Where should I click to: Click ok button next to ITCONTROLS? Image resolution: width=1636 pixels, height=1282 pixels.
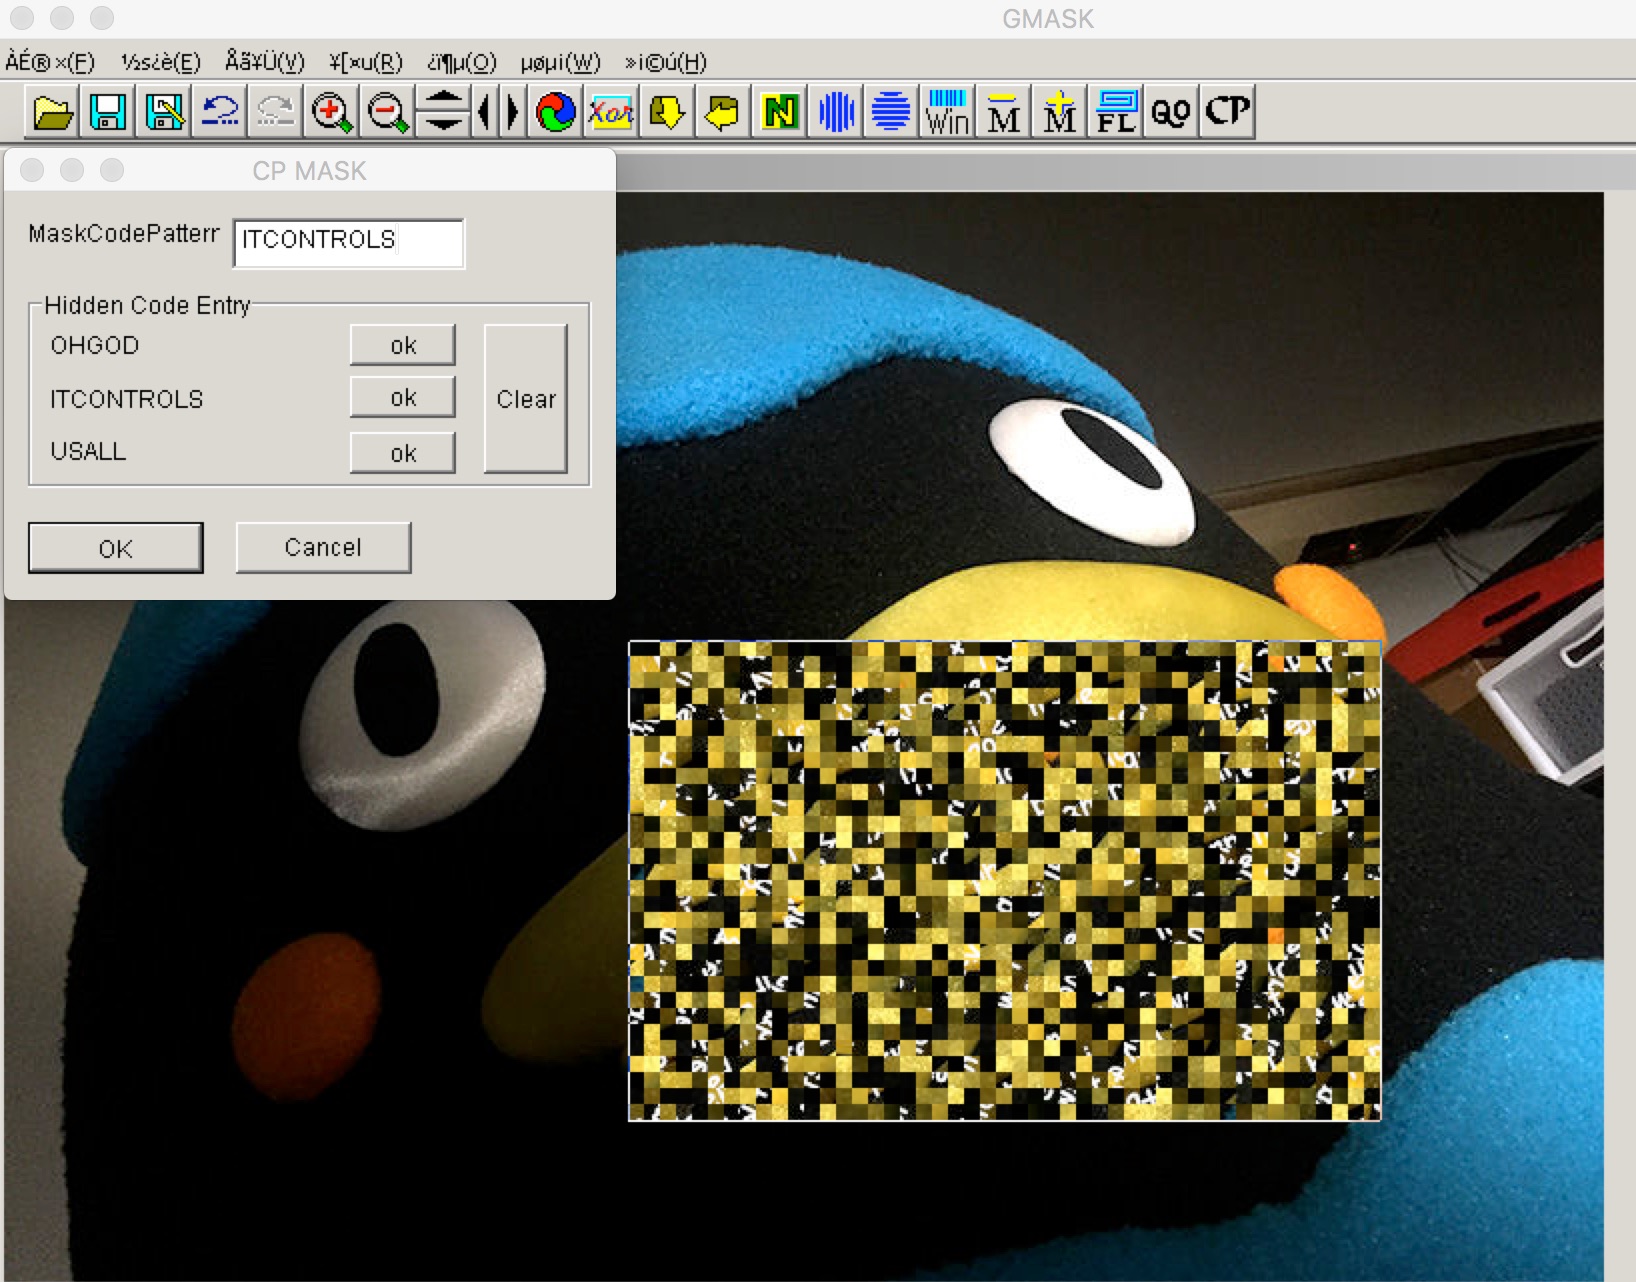tap(403, 397)
